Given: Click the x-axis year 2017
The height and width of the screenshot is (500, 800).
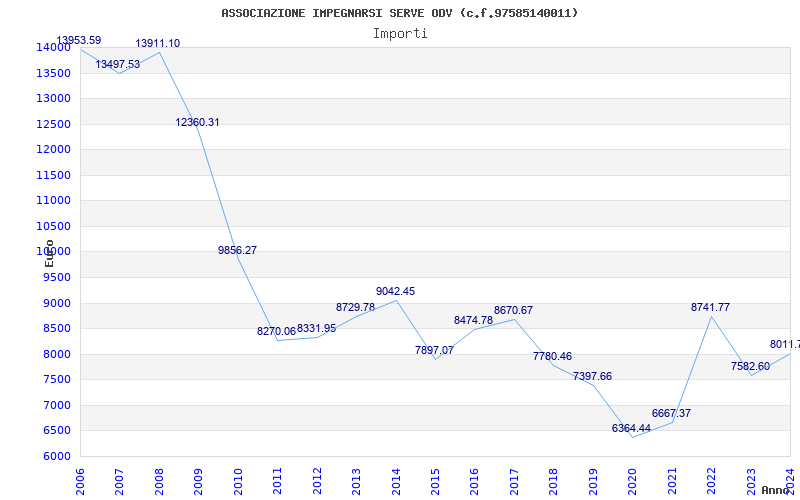Looking at the screenshot, I should coord(514,482).
